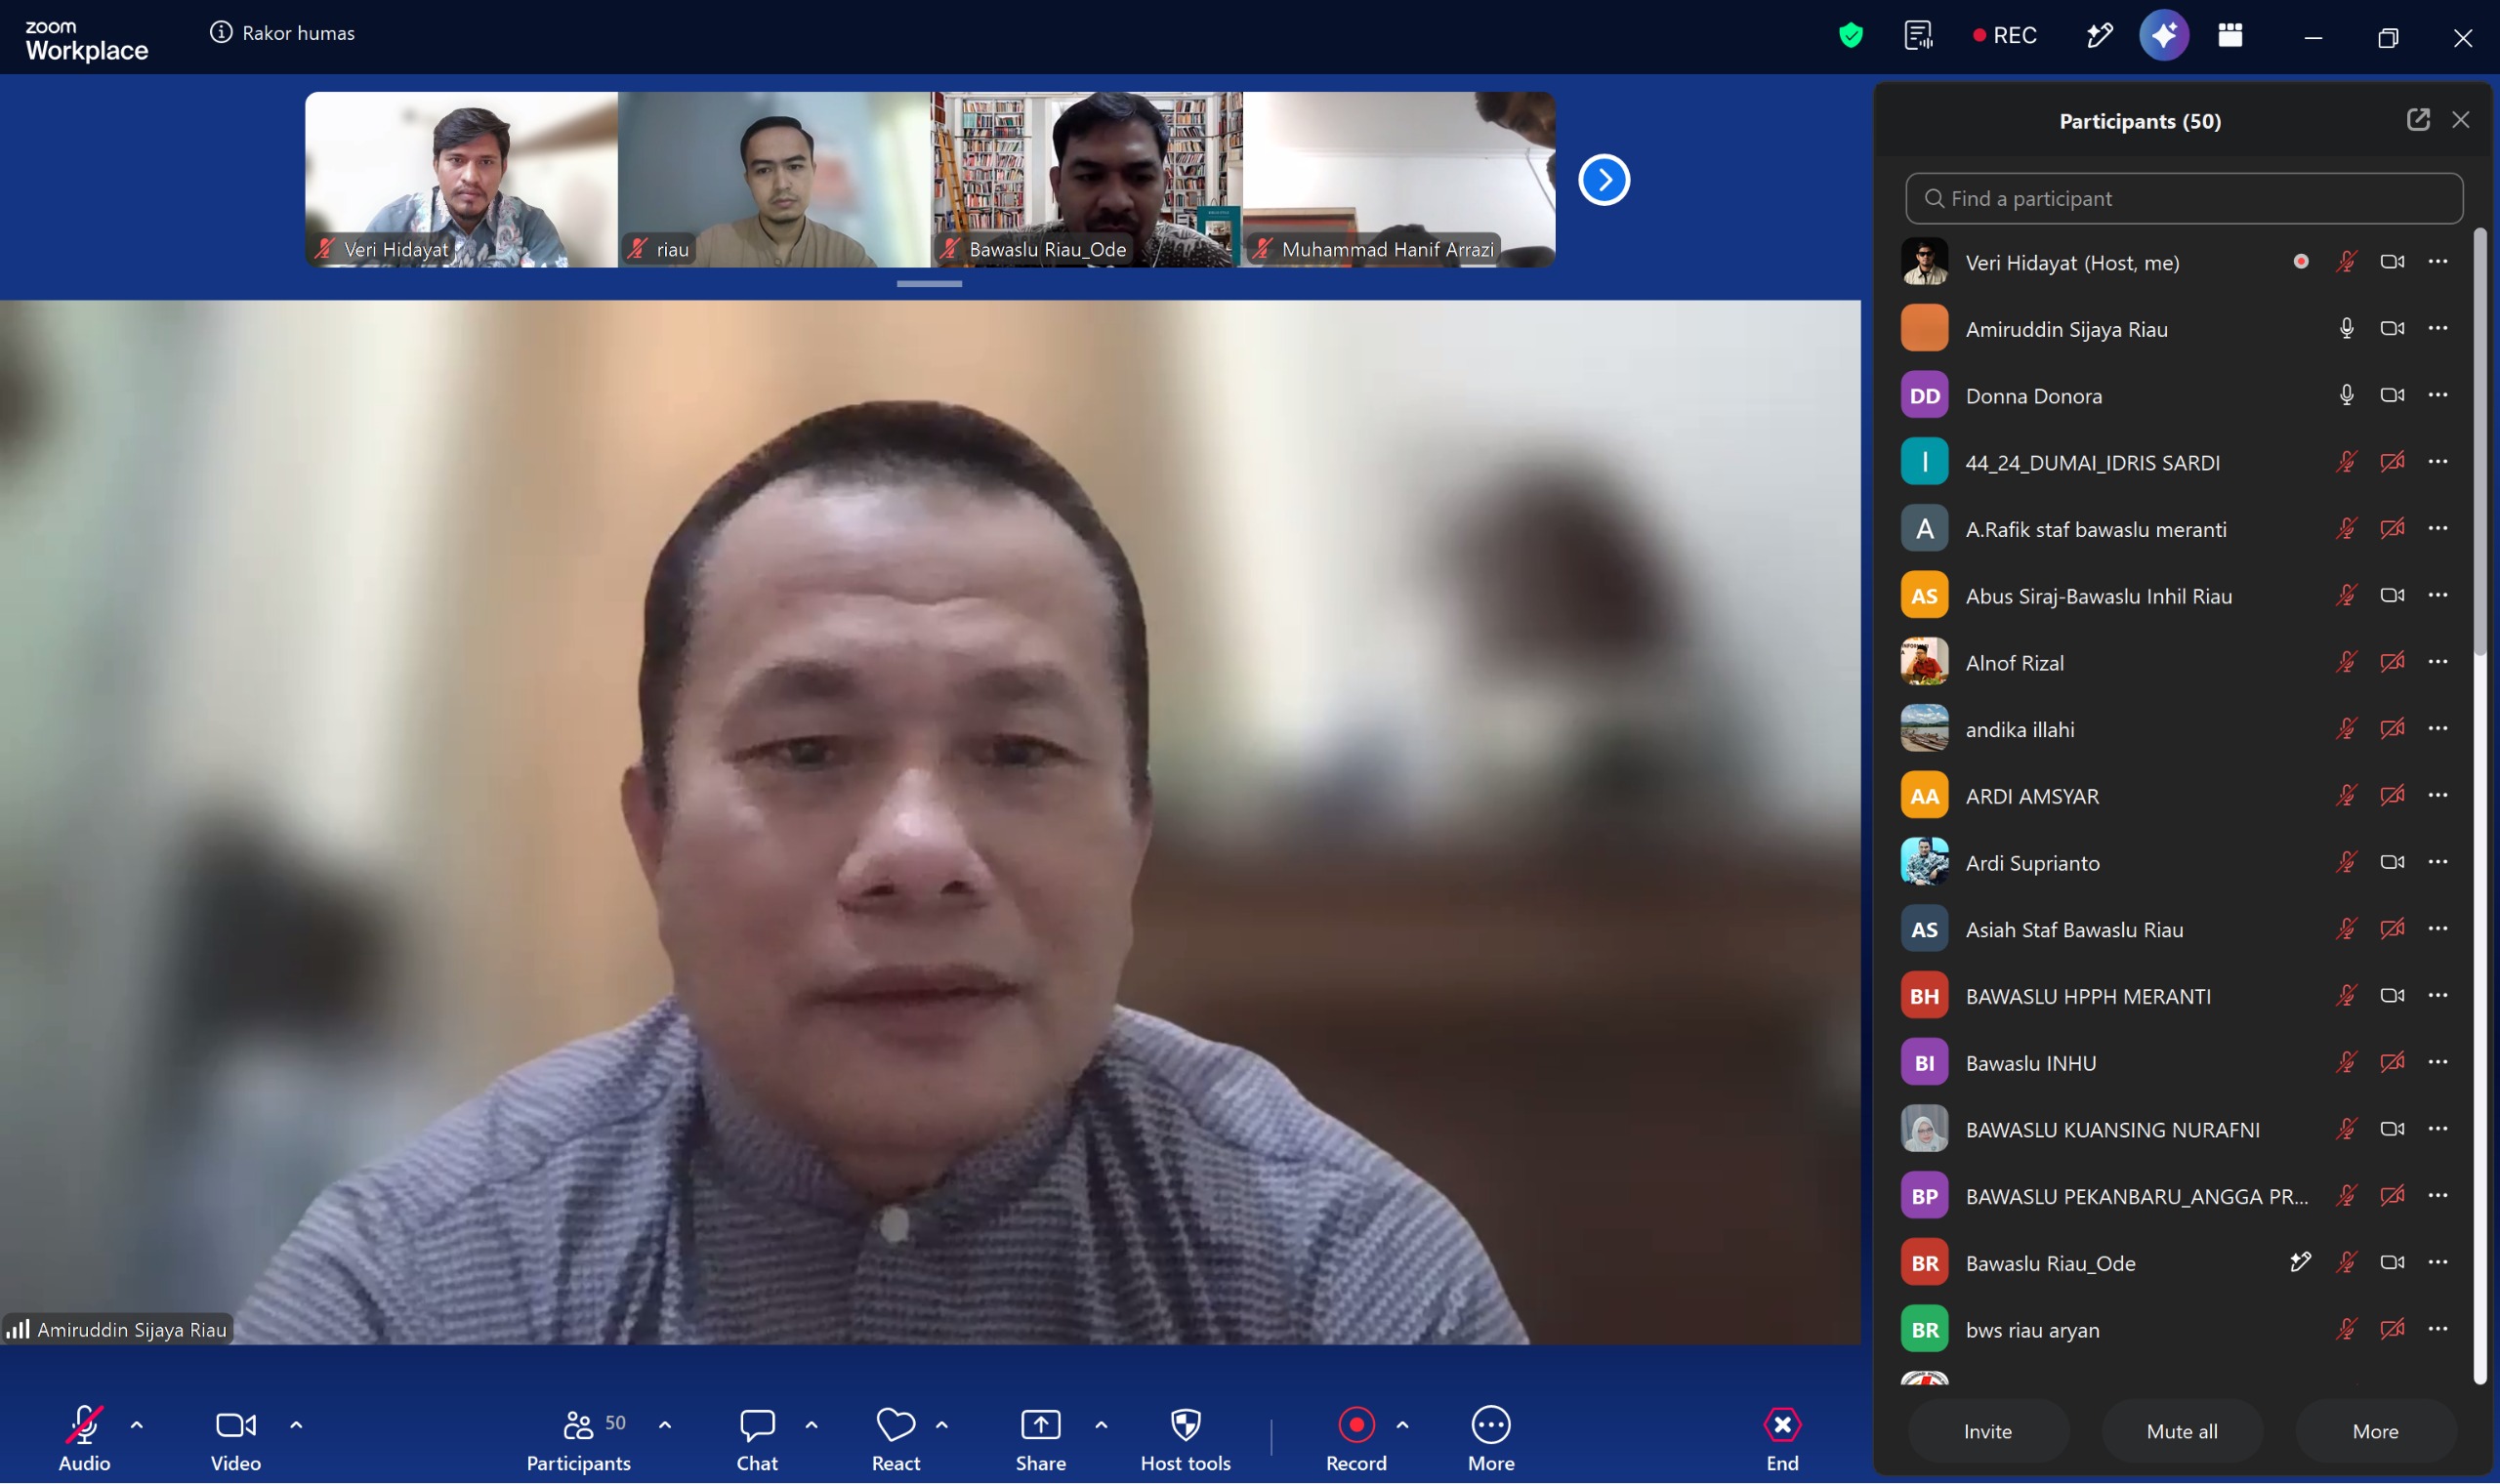Select the Muhammad Hanif Arrazi video thumbnail

[x=1399, y=180]
